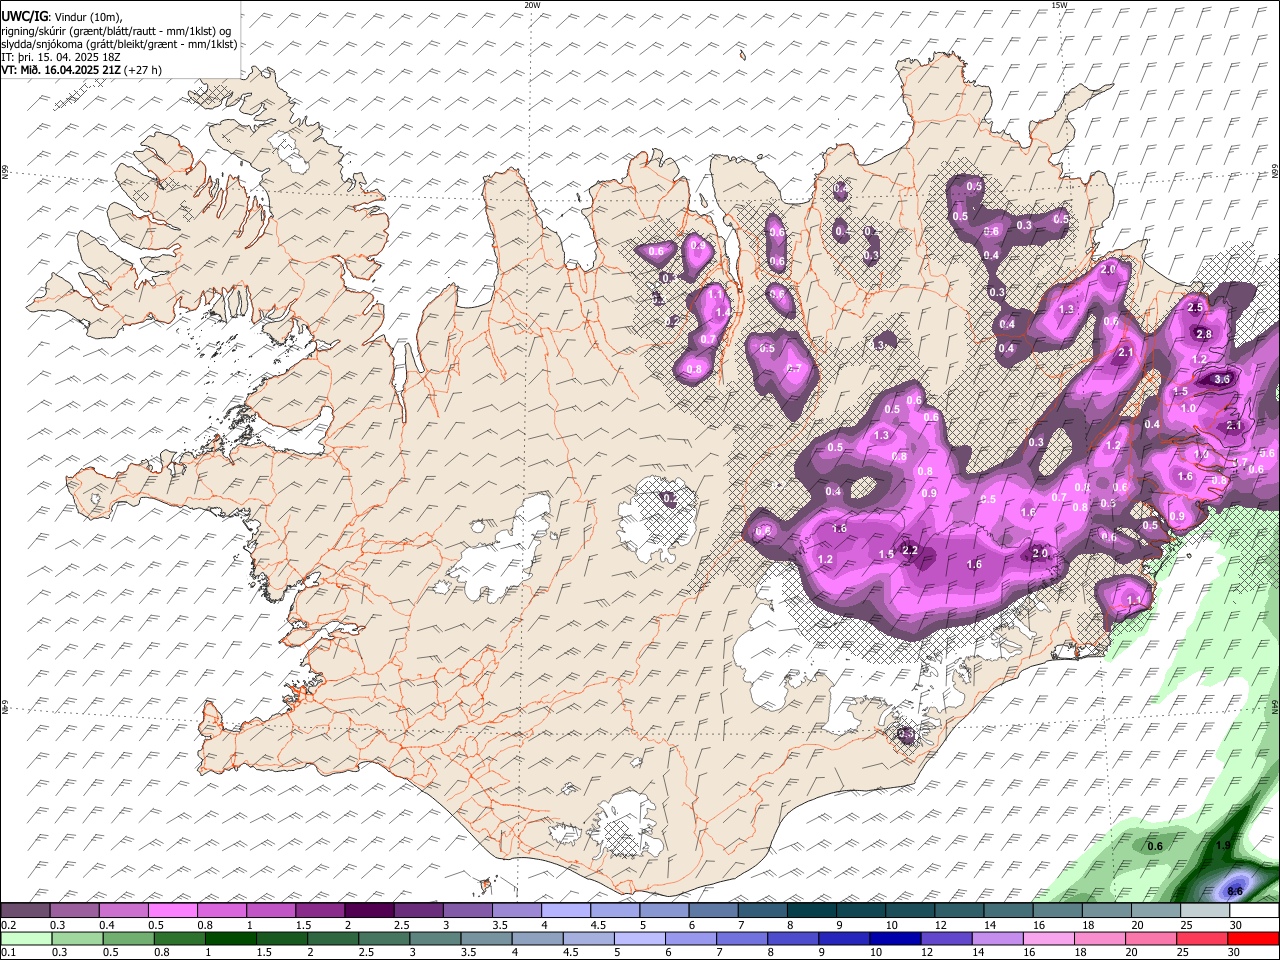Click the 20W longitude label
Image resolution: width=1280 pixels, height=960 pixels.
tap(532, 5)
